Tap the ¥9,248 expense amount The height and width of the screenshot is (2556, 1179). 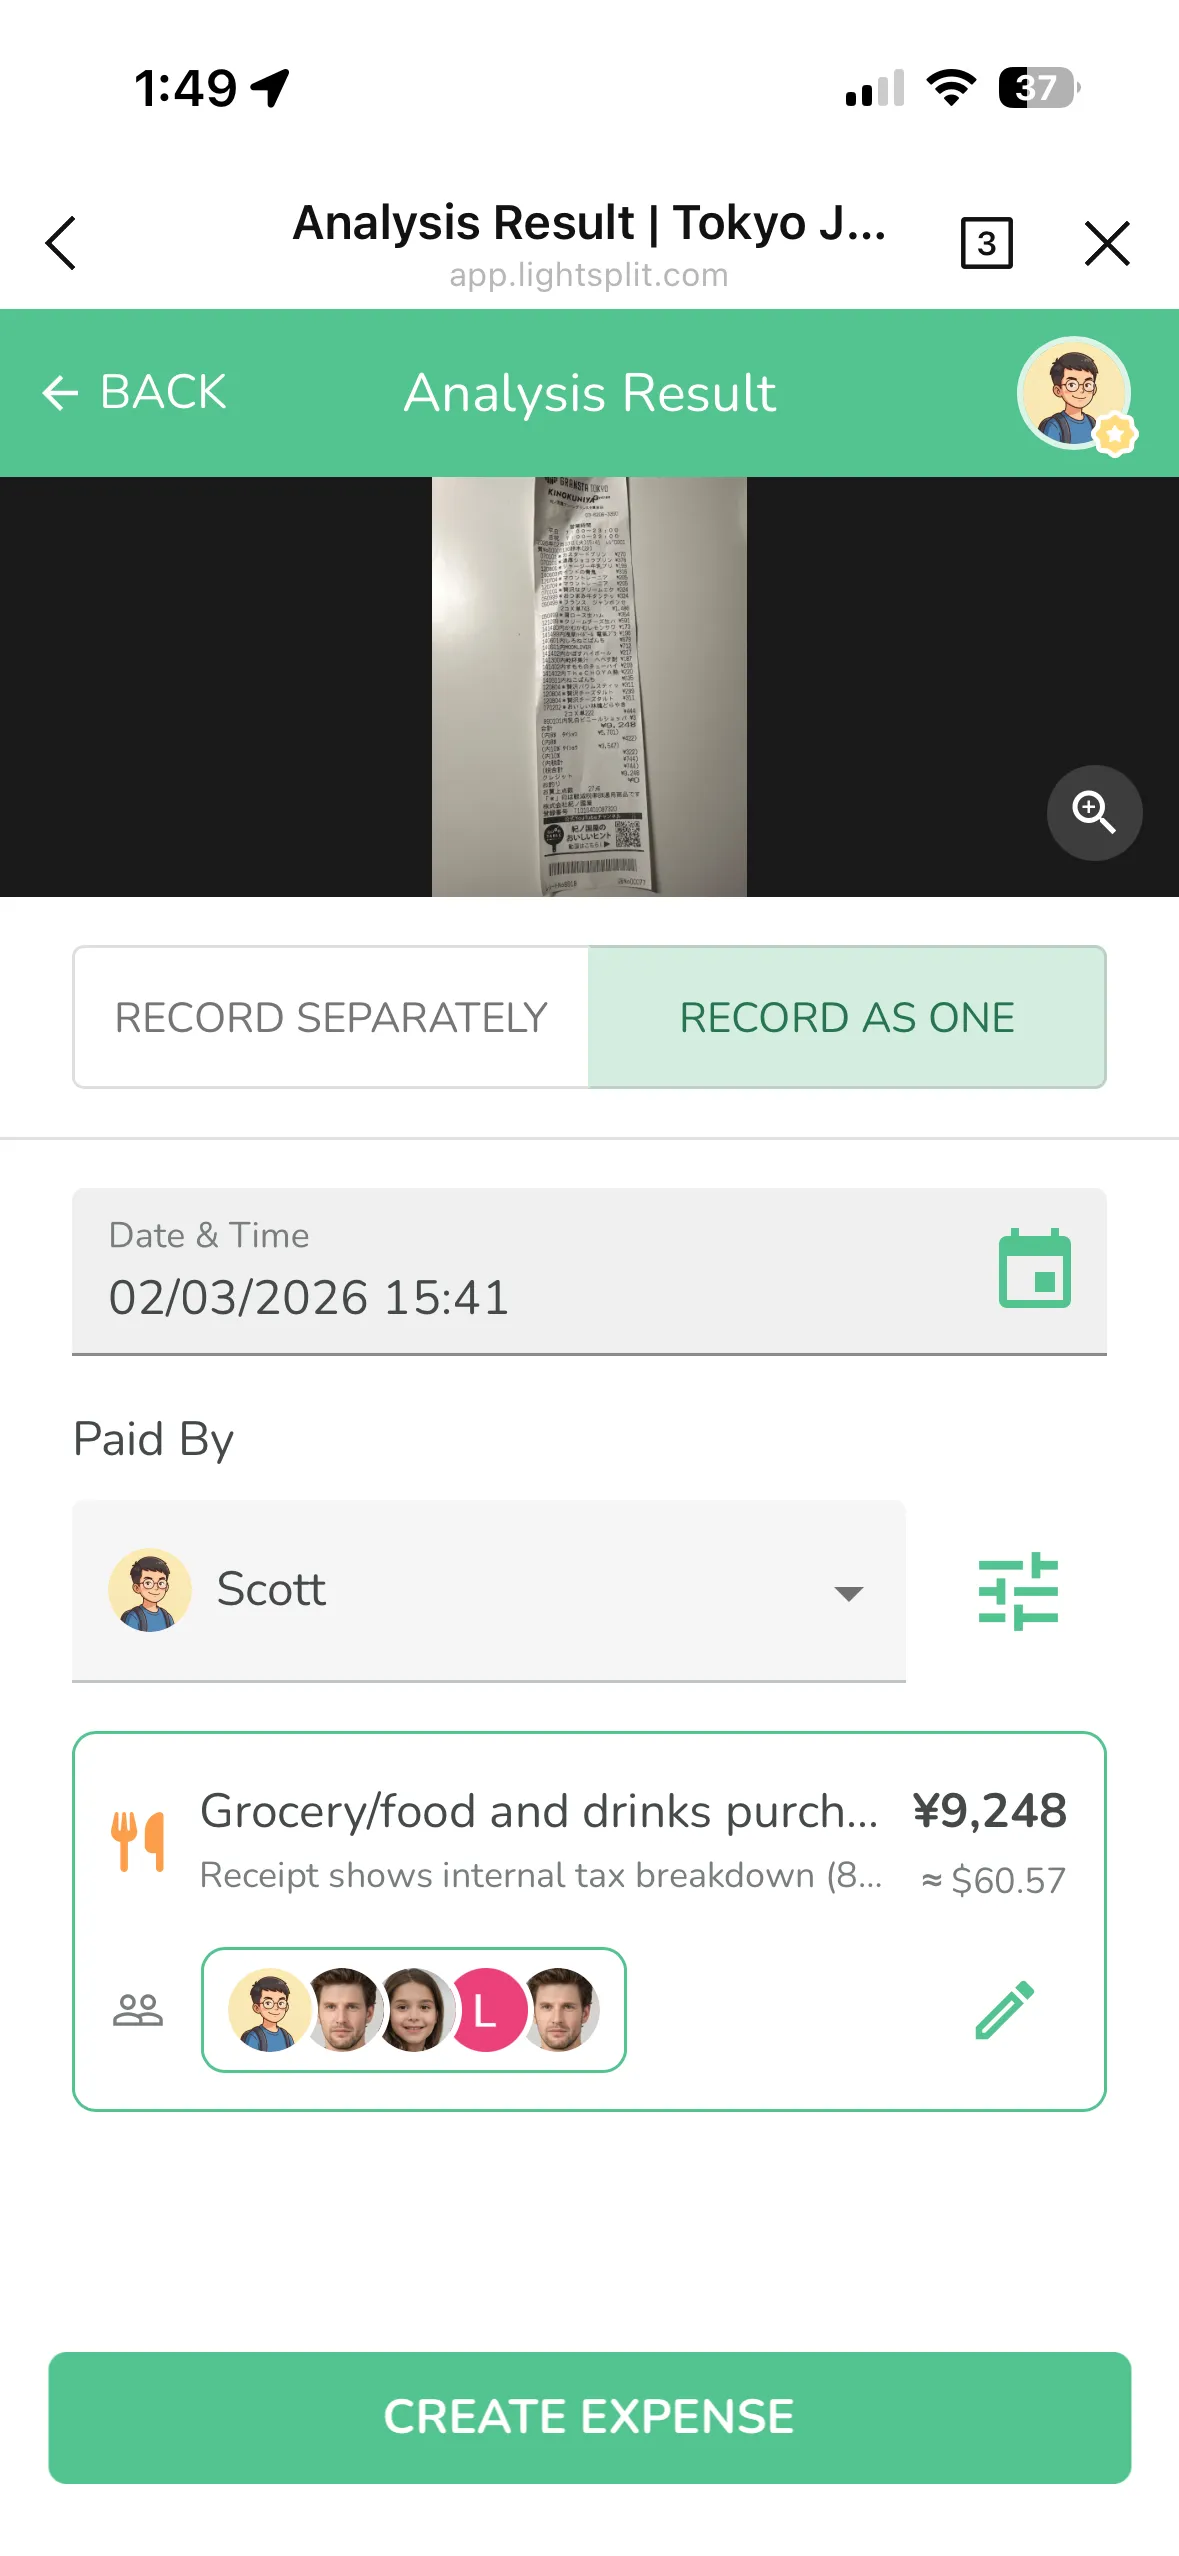click(x=989, y=1811)
